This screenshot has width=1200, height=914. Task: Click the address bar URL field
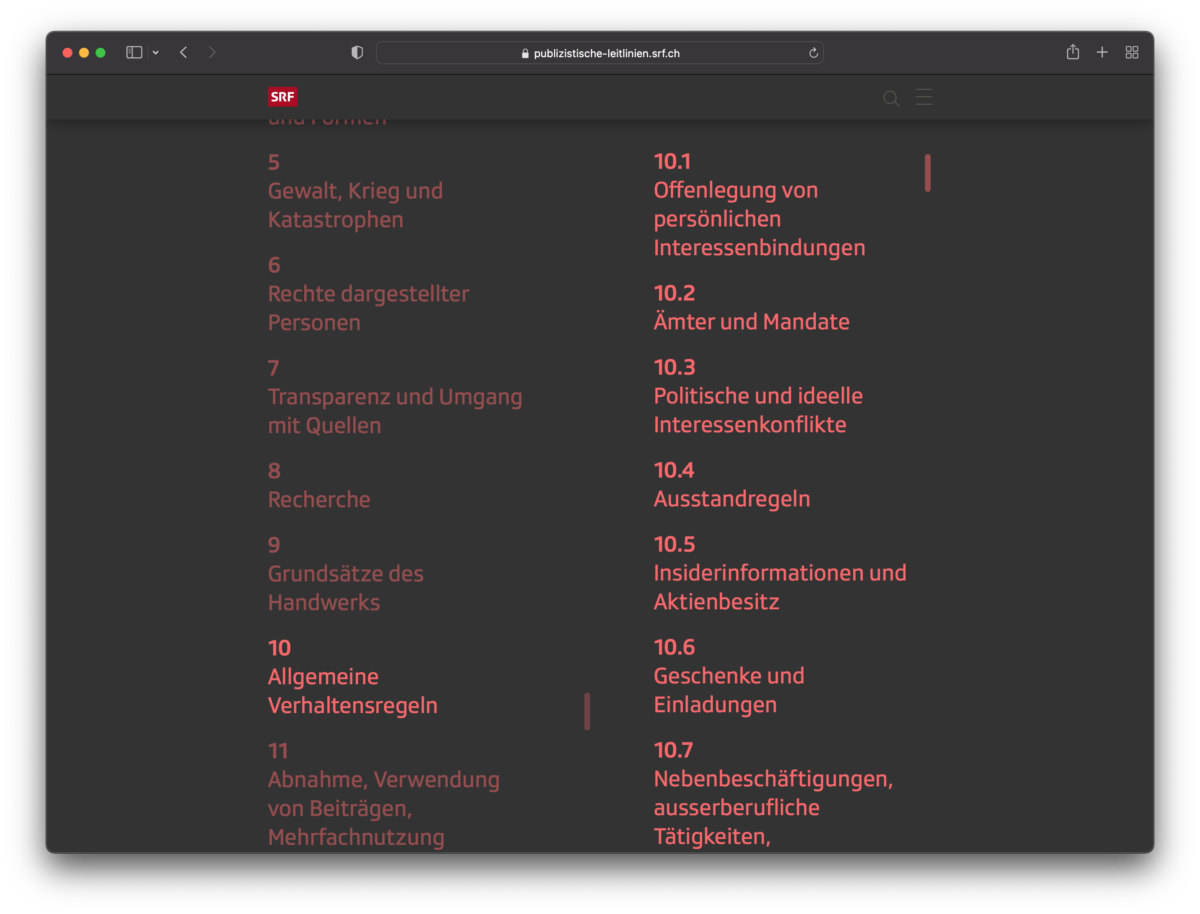tap(600, 53)
